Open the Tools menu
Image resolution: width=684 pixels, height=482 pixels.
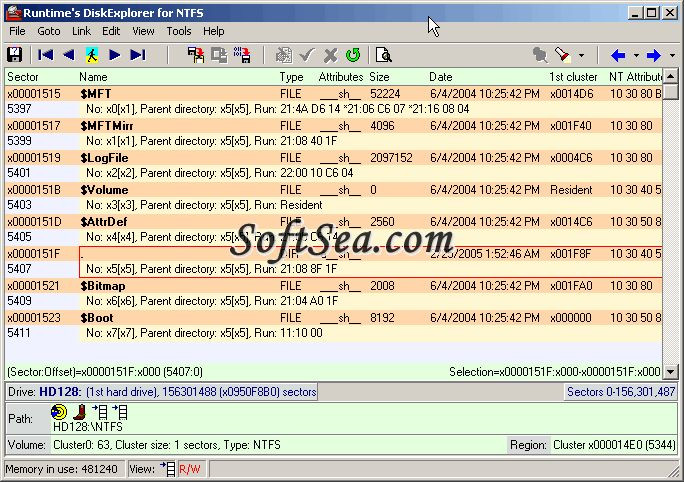point(178,31)
